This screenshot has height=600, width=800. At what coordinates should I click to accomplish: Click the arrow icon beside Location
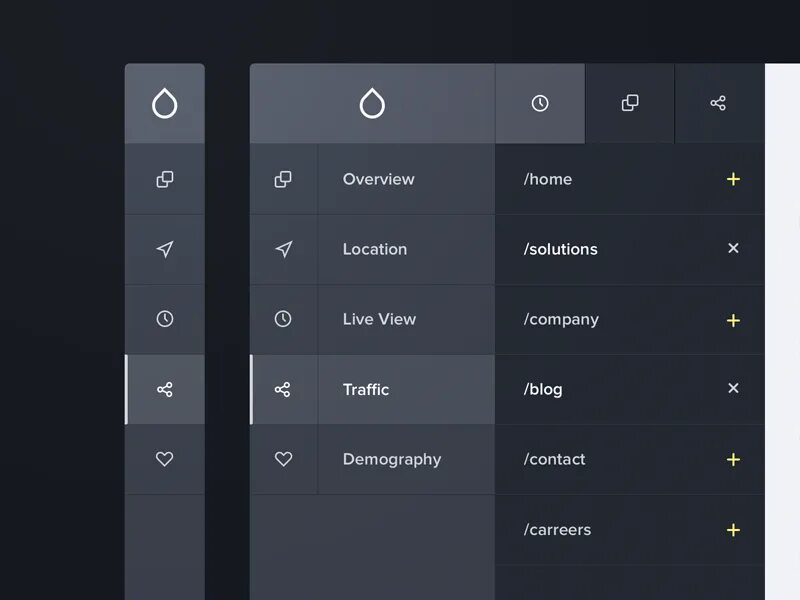pos(284,249)
